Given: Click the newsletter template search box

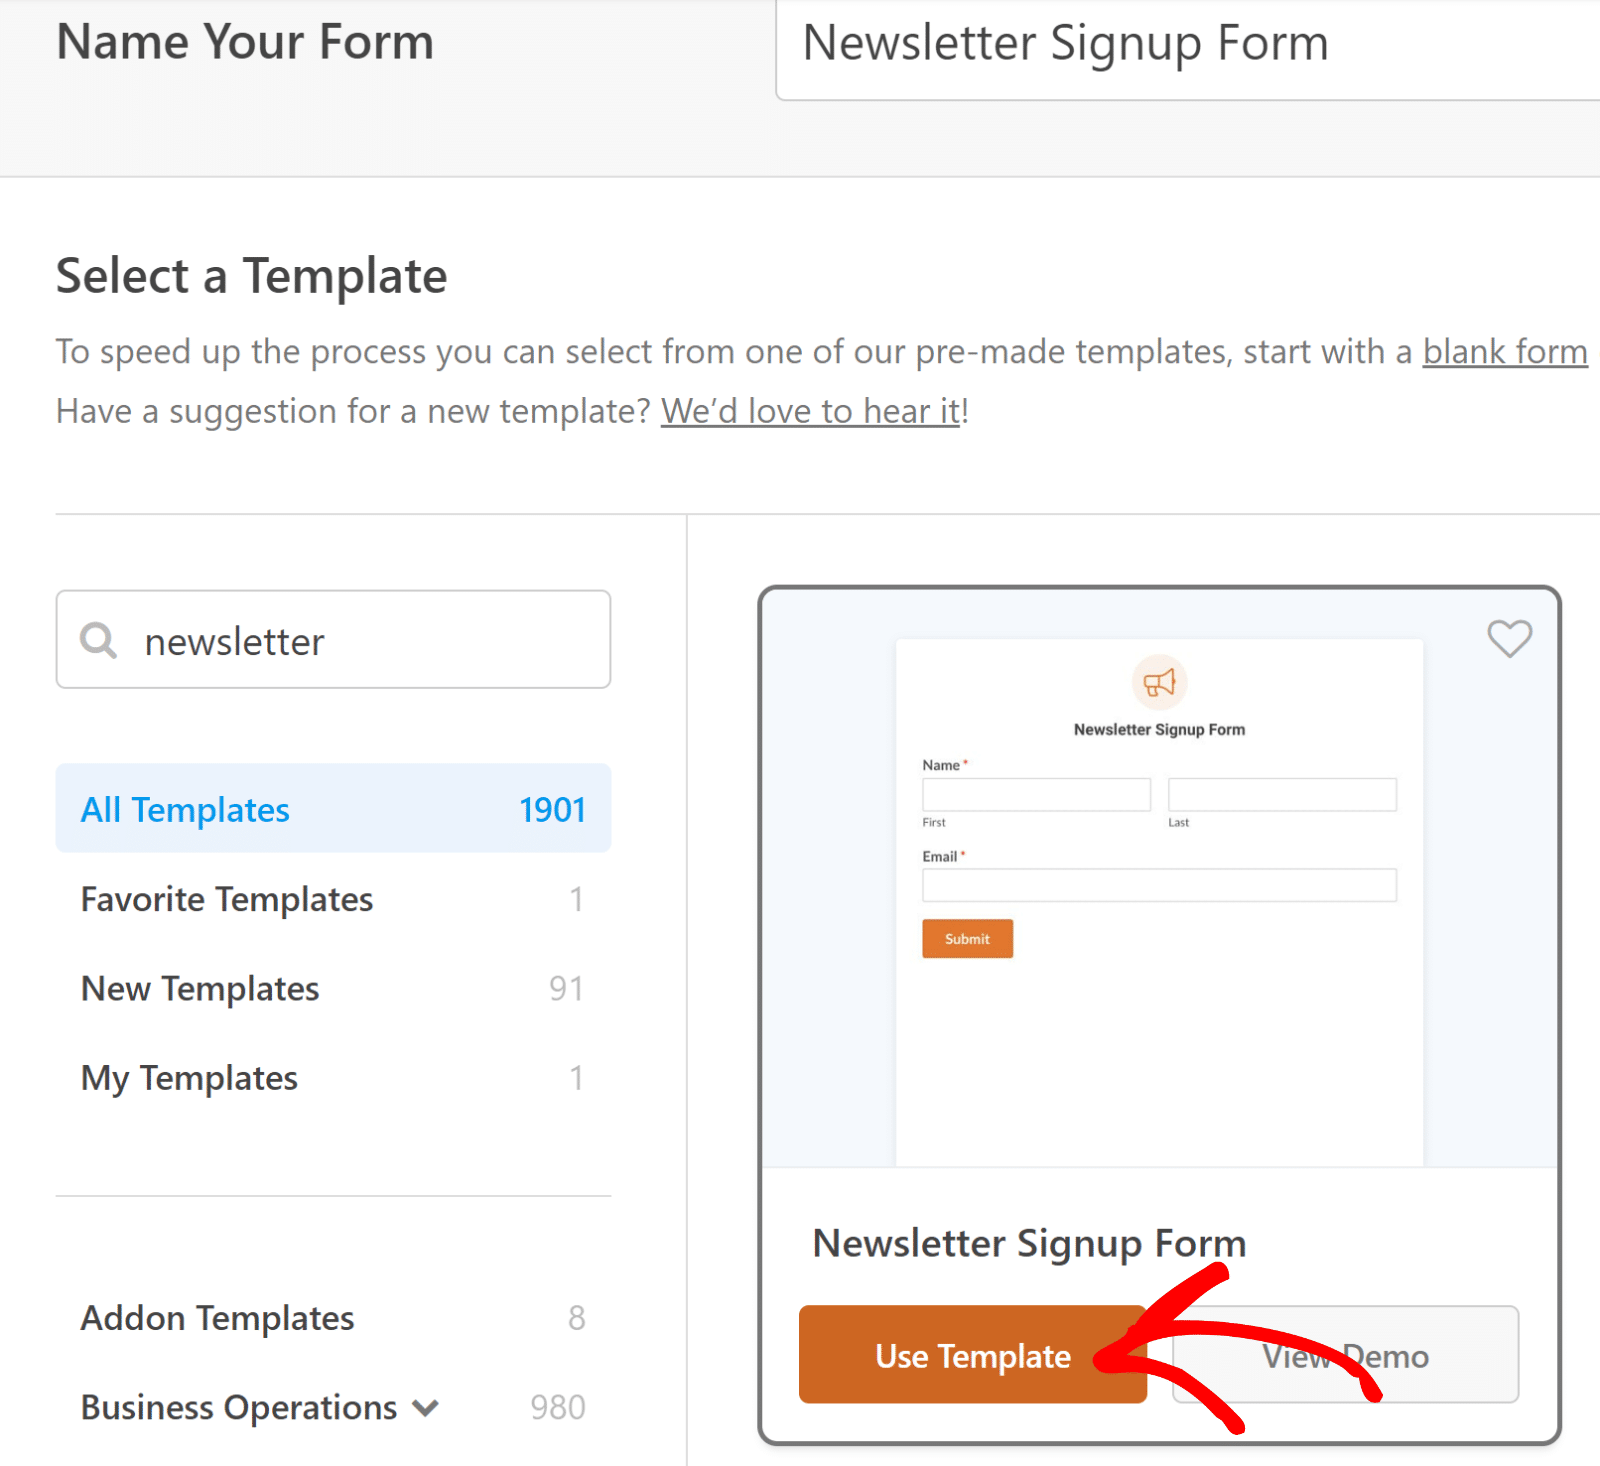Looking at the screenshot, I should [x=333, y=639].
